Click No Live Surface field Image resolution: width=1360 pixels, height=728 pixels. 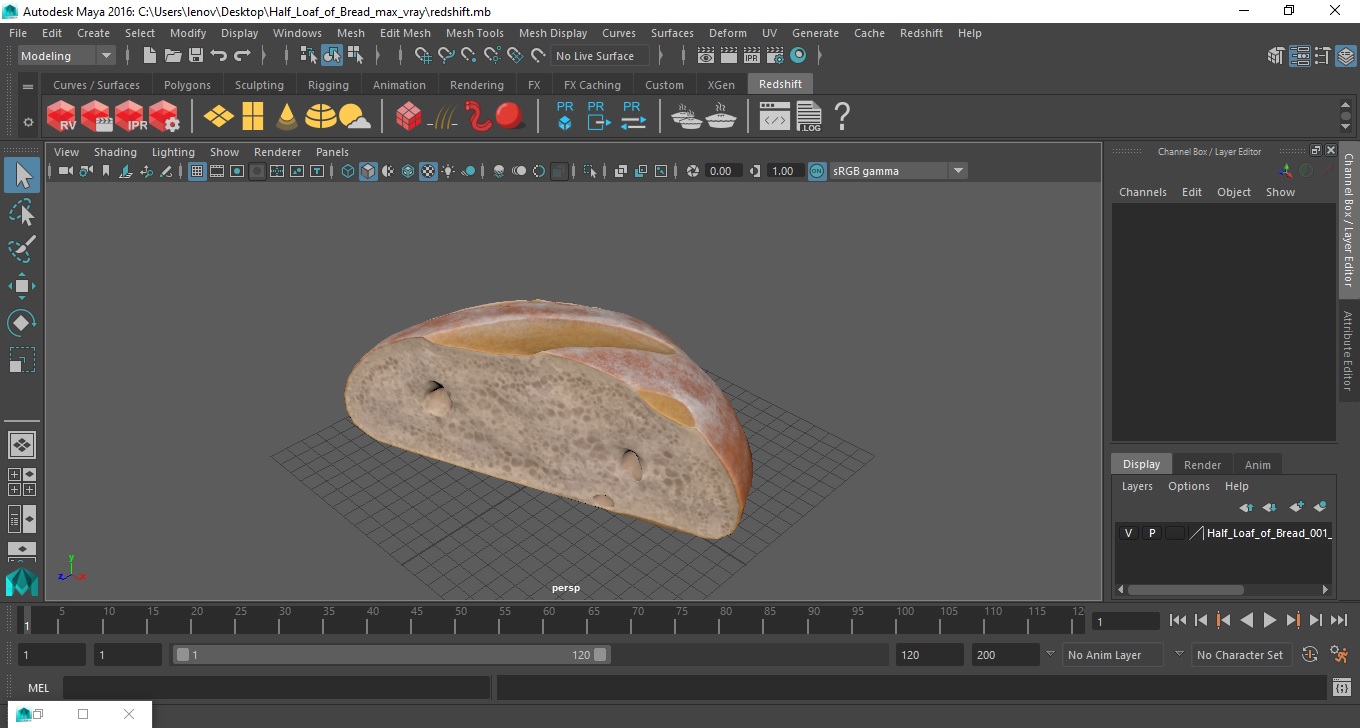pyautogui.click(x=600, y=56)
